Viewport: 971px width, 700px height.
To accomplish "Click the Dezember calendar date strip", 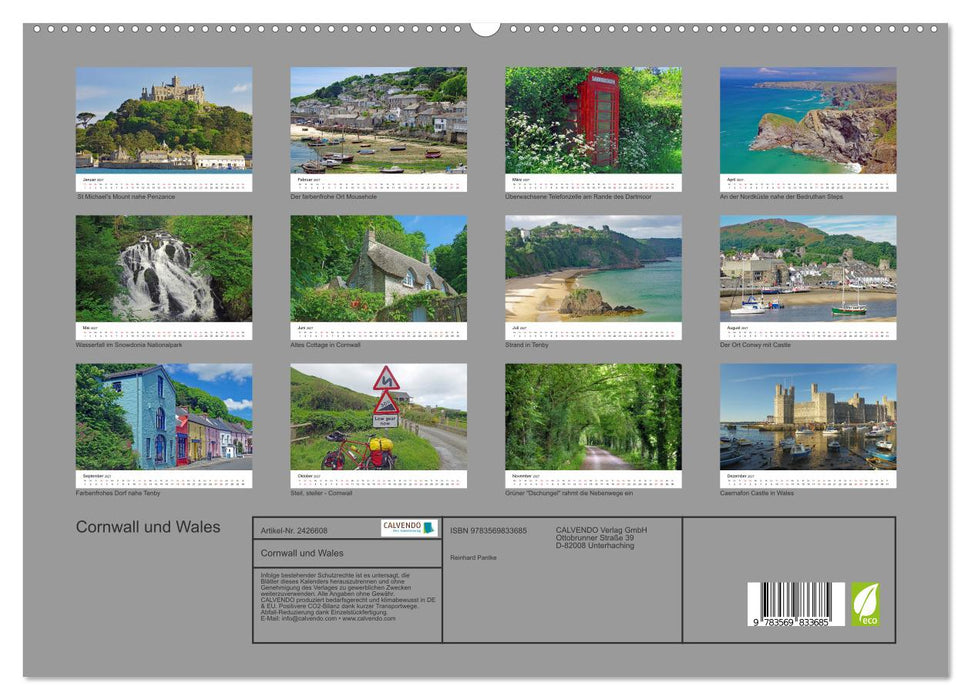I will coord(808,479).
